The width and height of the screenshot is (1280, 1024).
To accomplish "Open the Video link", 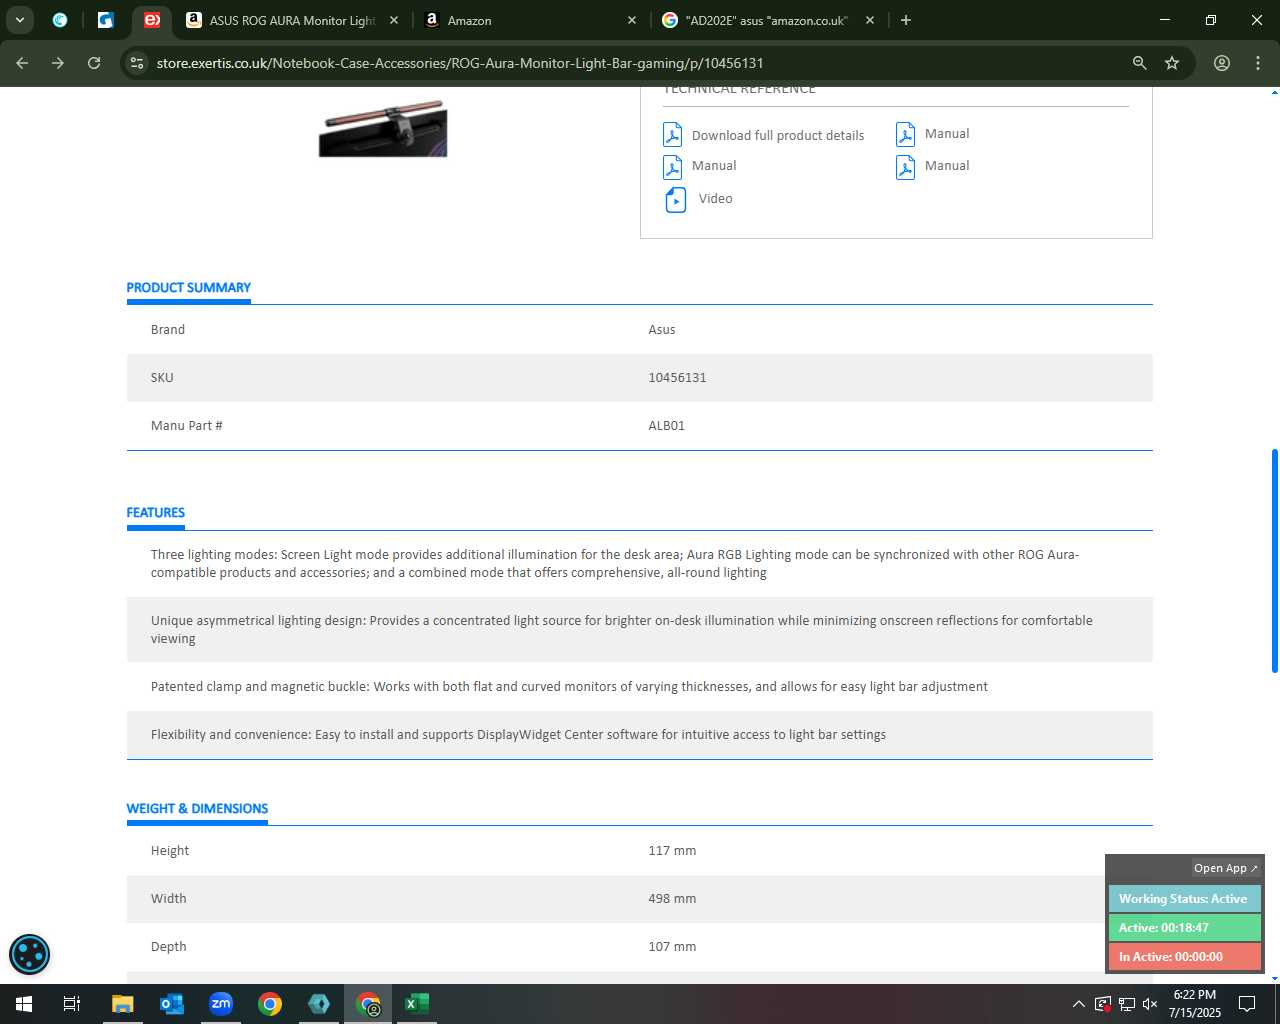I will tap(716, 199).
